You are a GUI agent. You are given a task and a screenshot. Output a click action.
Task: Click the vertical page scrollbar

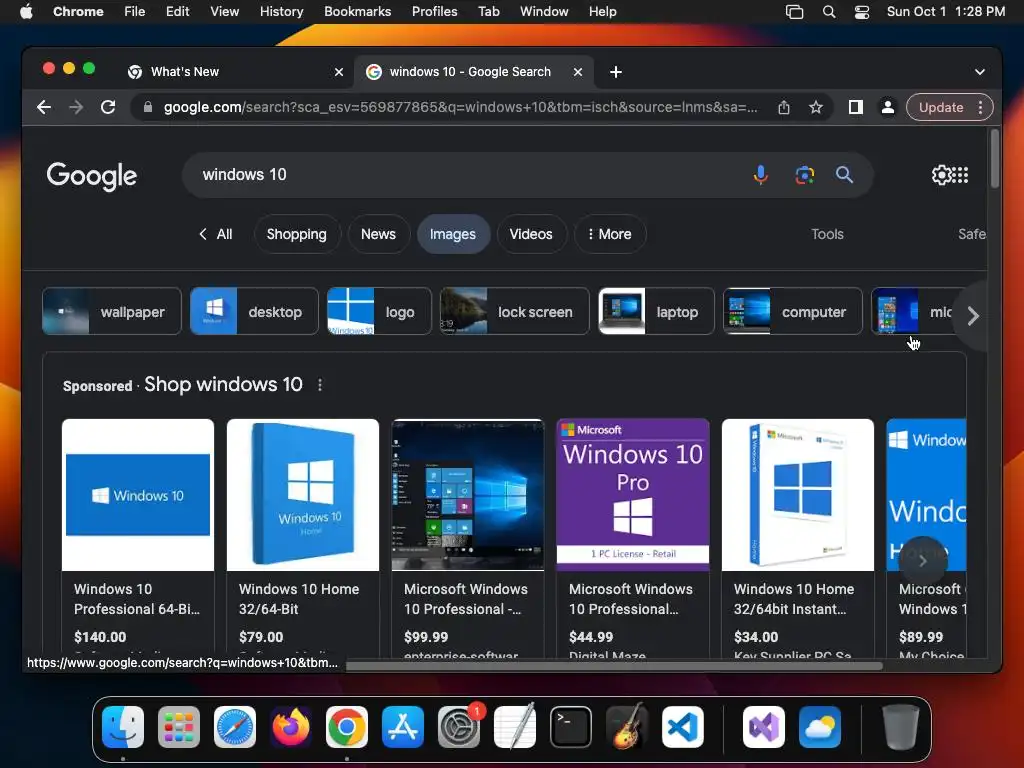[994, 159]
